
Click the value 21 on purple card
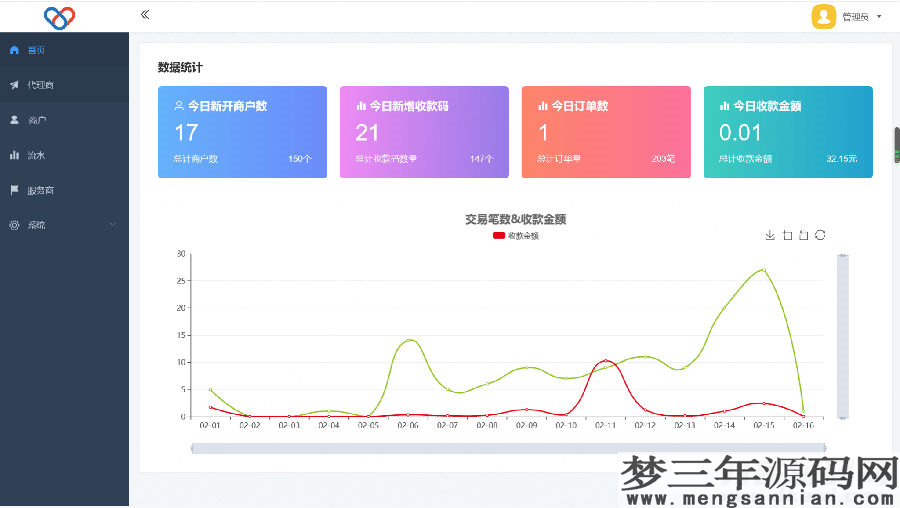367,133
